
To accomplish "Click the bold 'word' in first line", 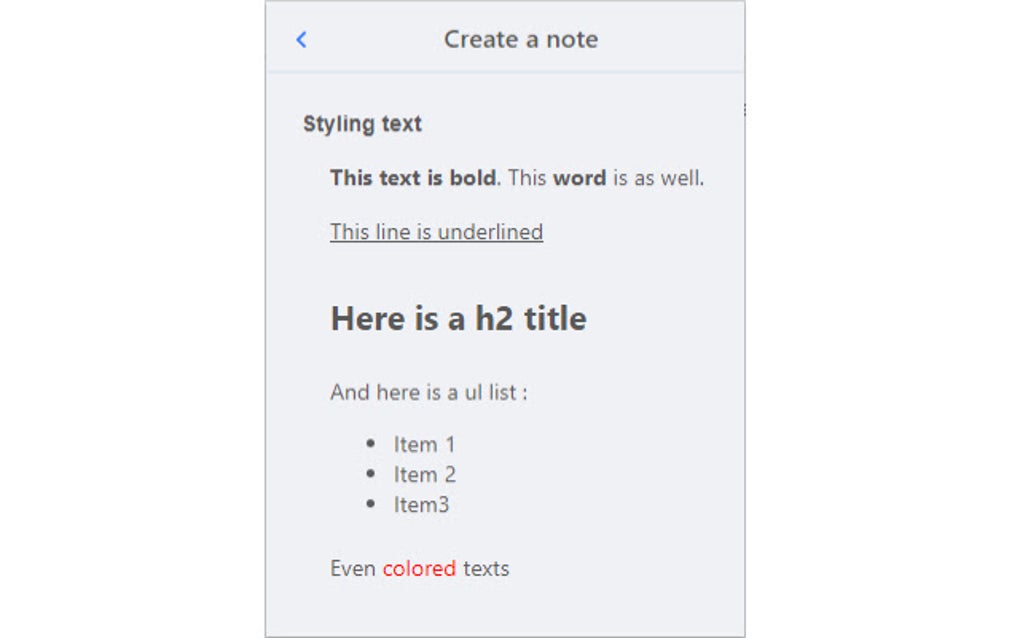I will (579, 178).
